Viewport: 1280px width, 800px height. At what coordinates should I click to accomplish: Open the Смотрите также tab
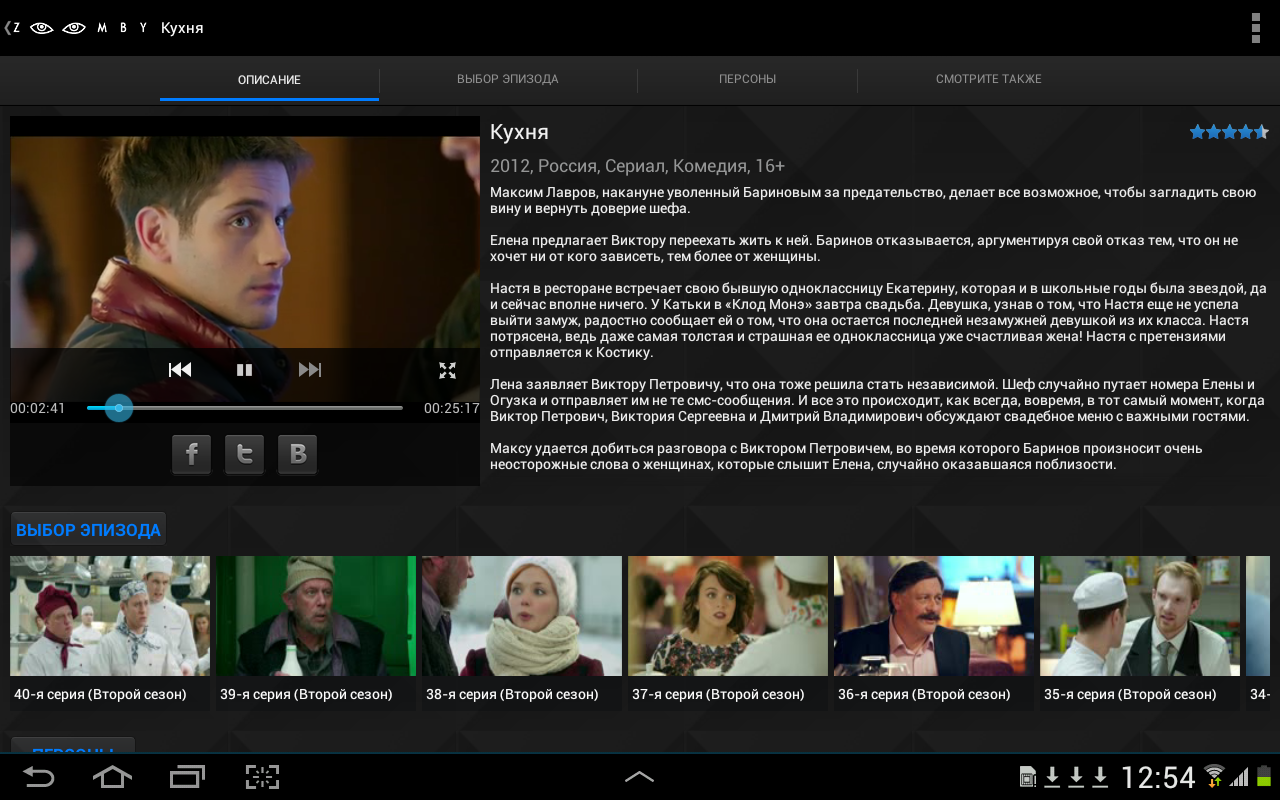[x=988, y=79]
